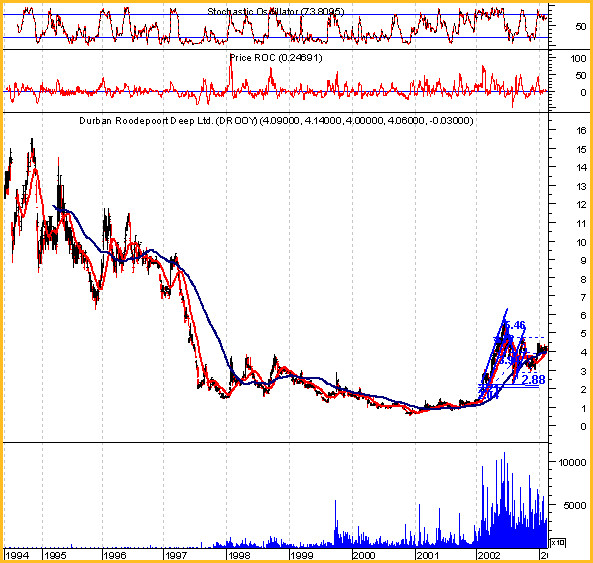This screenshot has width=593, height=563.
Task: Click the 5000 volume axis label
Action: pyautogui.click(x=575, y=506)
